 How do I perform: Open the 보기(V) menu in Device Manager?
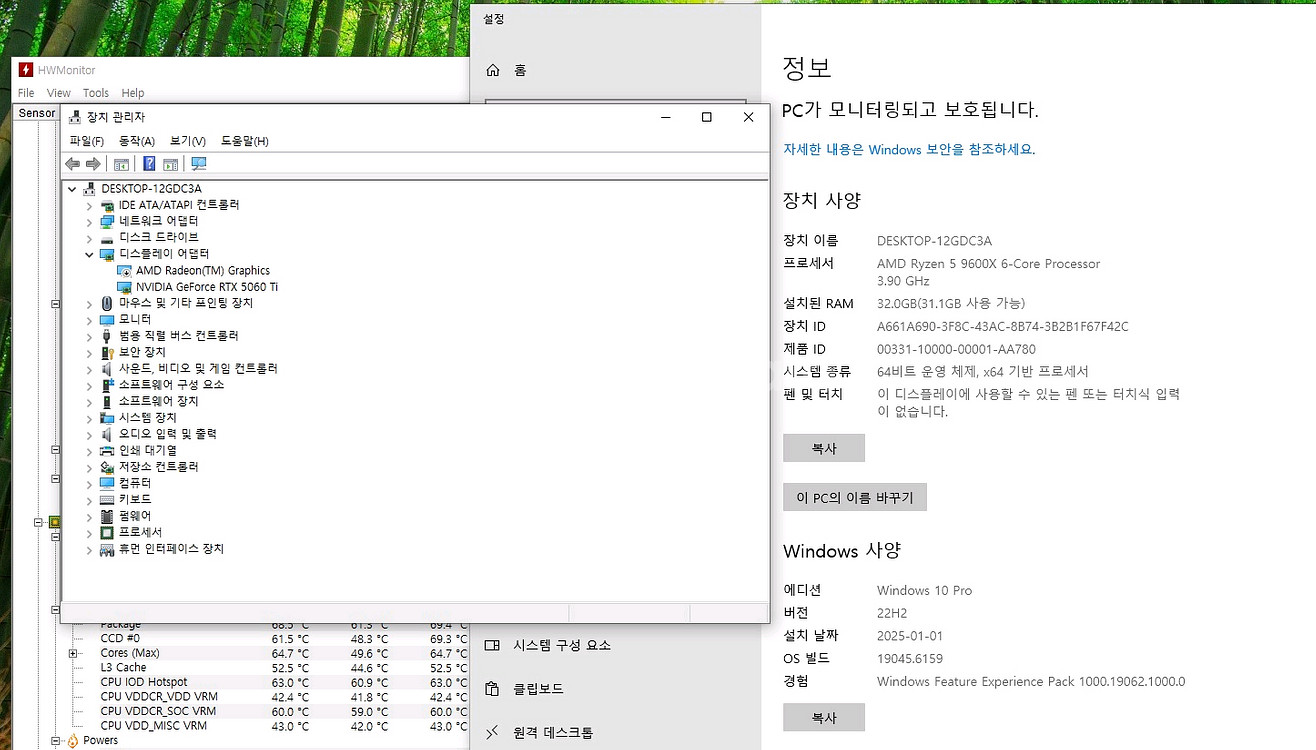[x=186, y=140]
